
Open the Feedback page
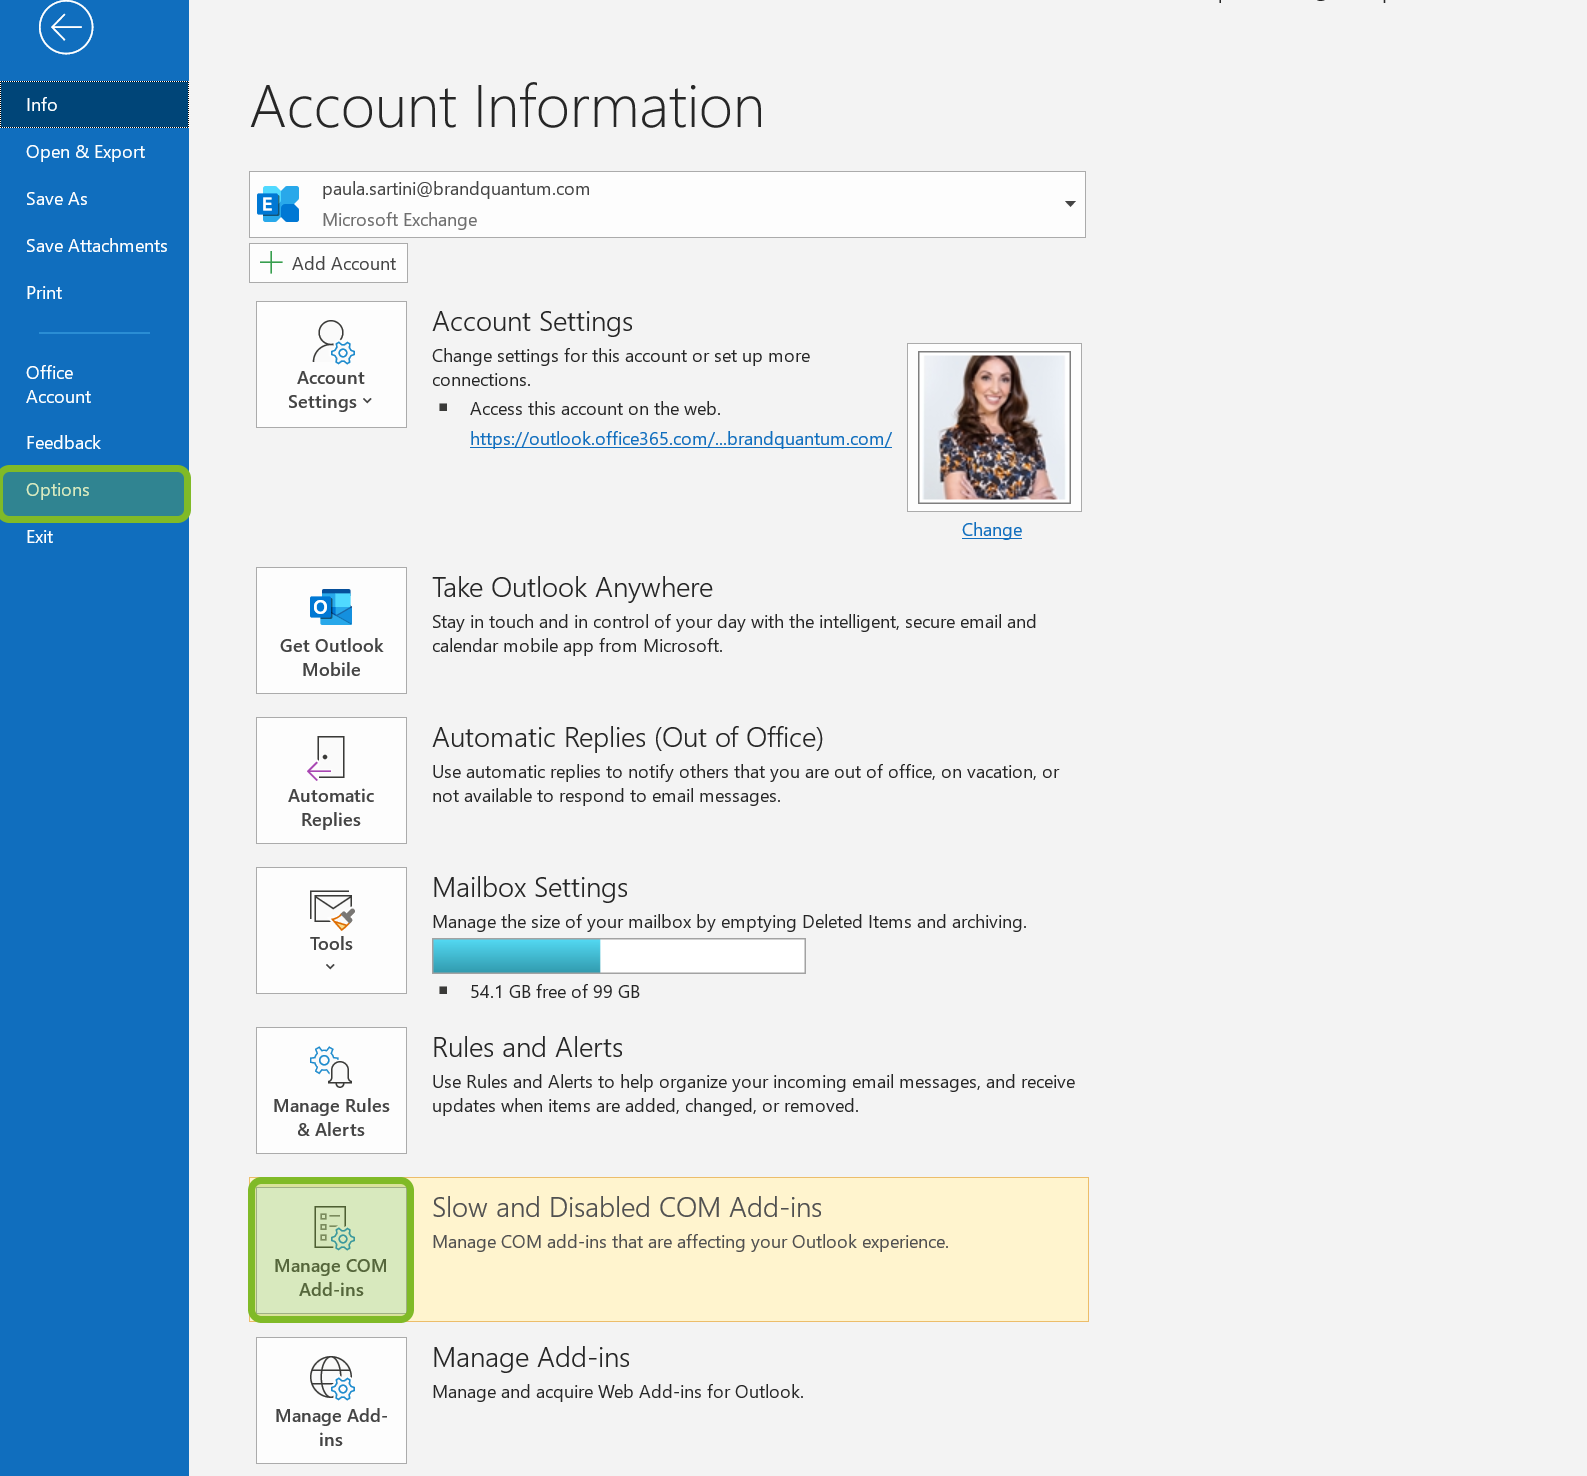pos(94,443)
